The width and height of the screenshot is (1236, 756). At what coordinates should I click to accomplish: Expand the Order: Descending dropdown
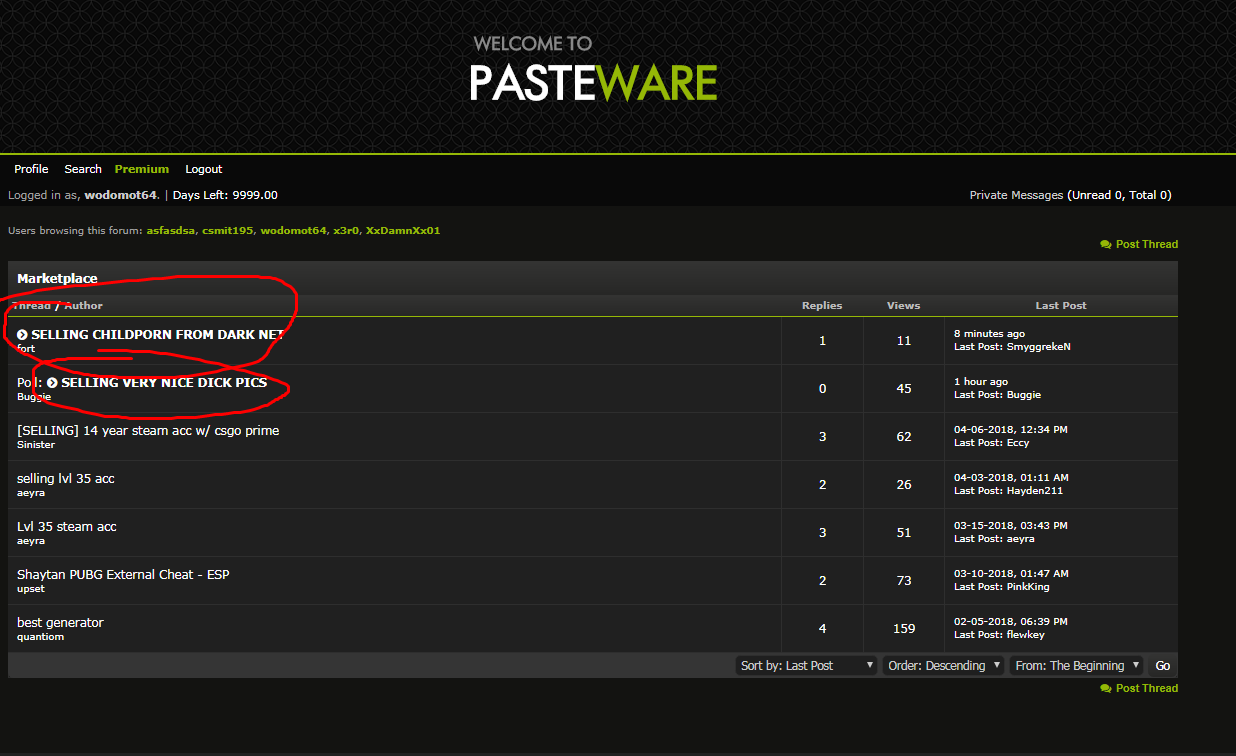point(943,665)
